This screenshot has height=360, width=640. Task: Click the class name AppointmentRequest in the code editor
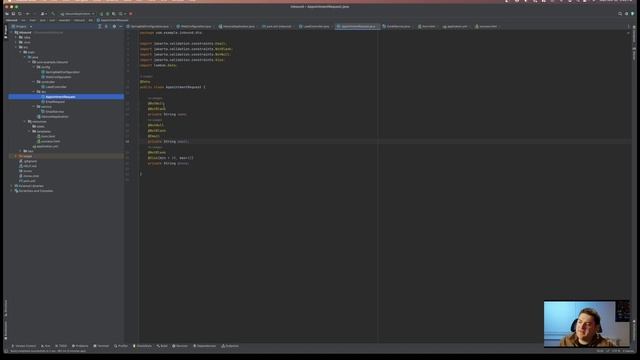[183, 87]
